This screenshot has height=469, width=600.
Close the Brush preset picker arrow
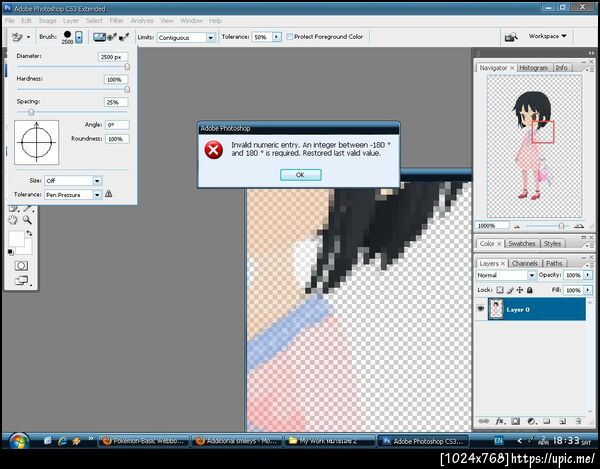point(79,37)
